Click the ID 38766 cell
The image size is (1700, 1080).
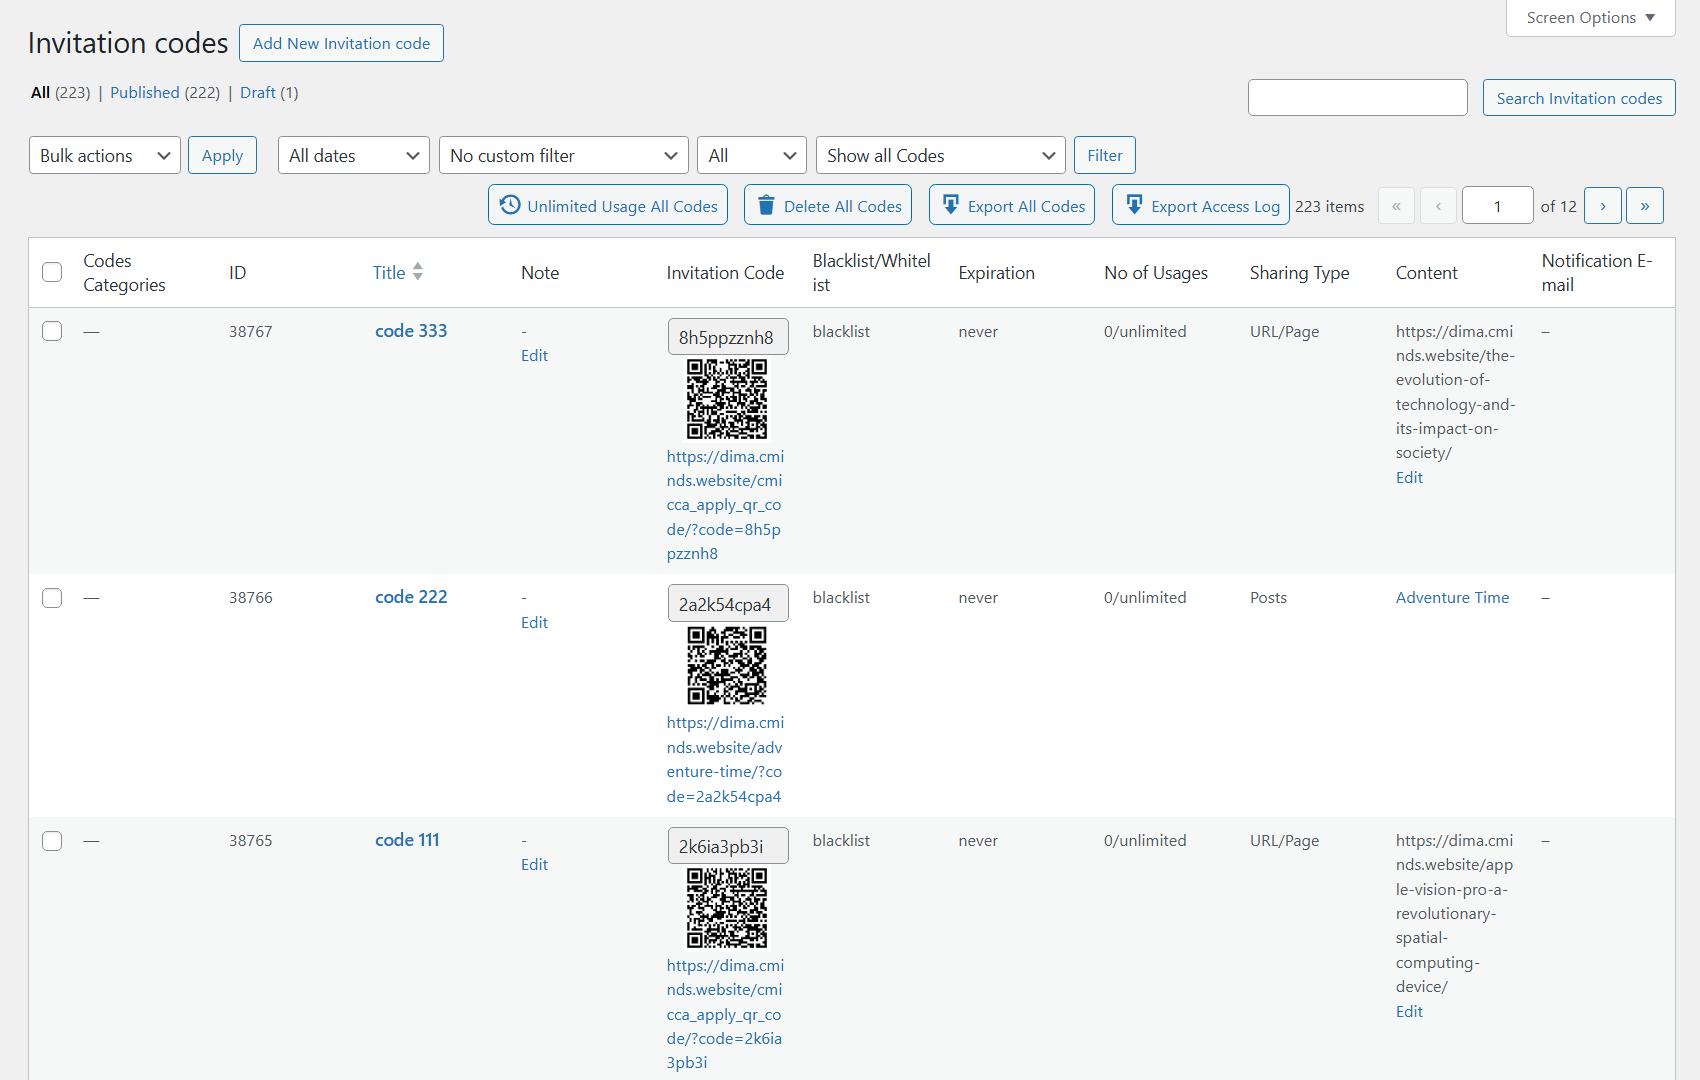coord(250,597)
